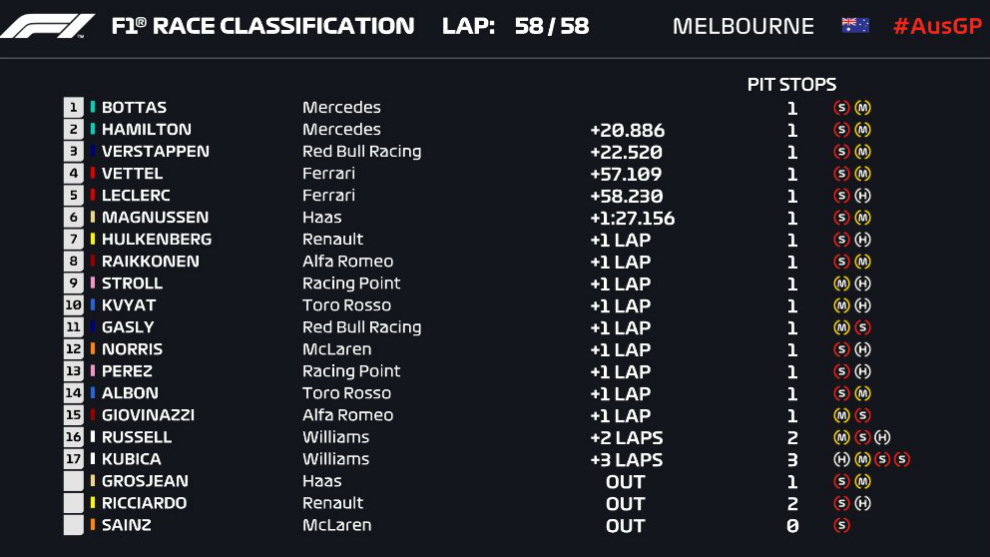Image resolution: width=990 pixels, height=557 pixels.
Task: Select the medium tyre icon in Bottas's row
Action: click(862, 108)
